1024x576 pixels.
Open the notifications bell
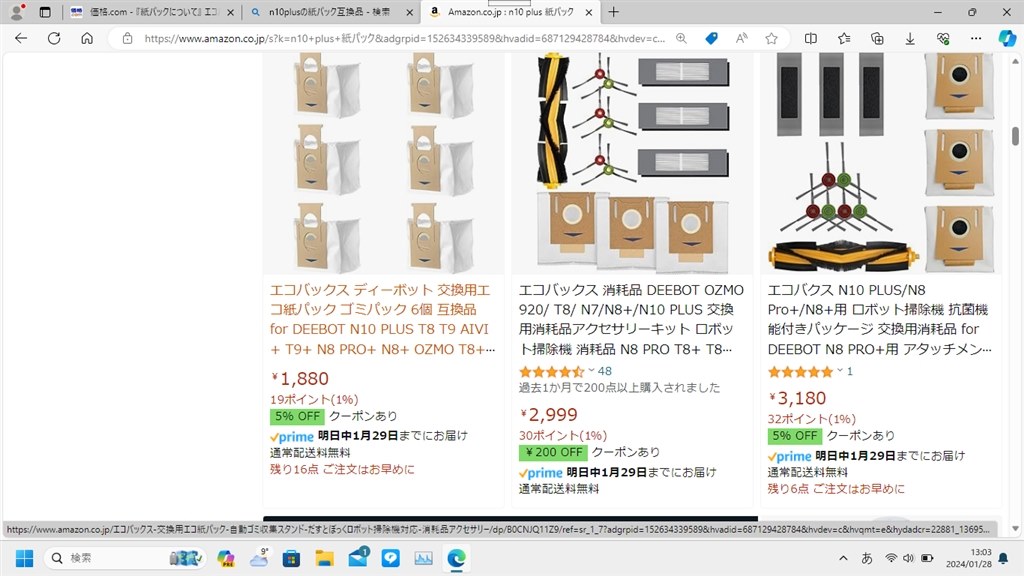click(1004, 558)
